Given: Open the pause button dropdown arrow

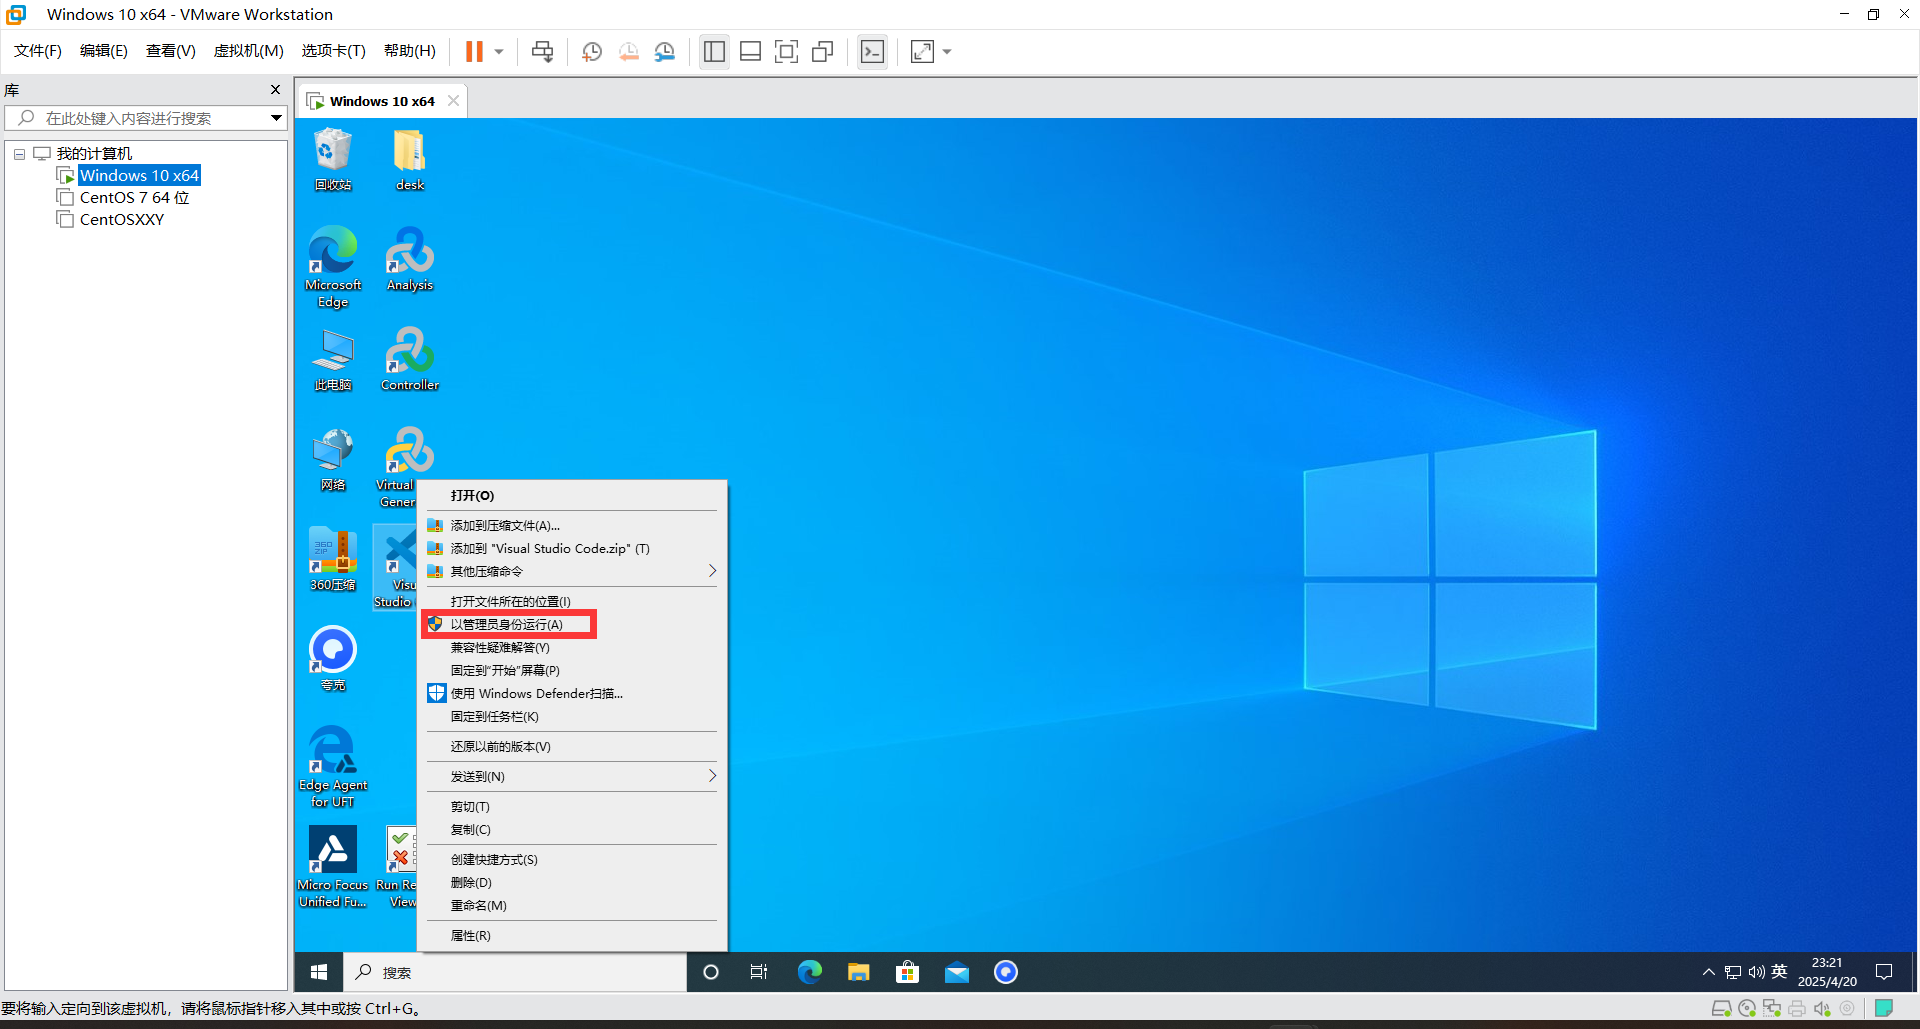Looking at the screenshot, I should (x=499, y=52).
